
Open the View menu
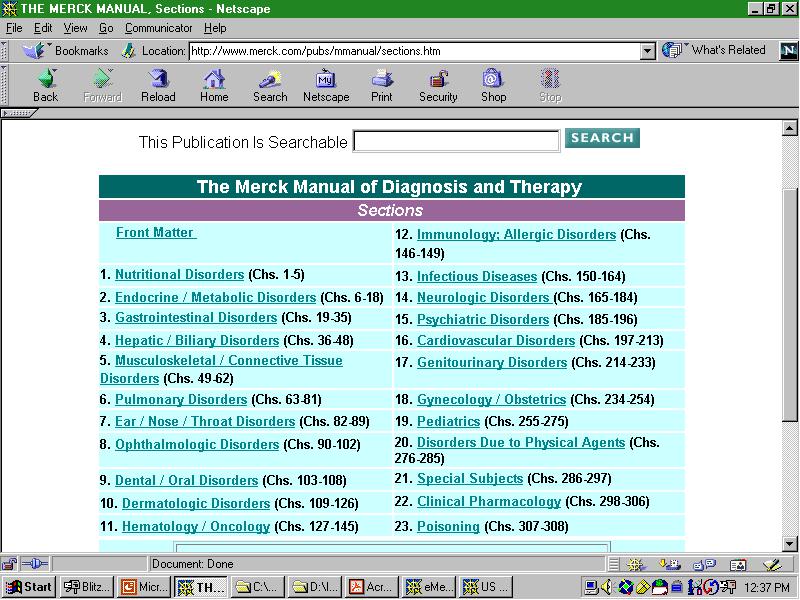coord(75,28)
